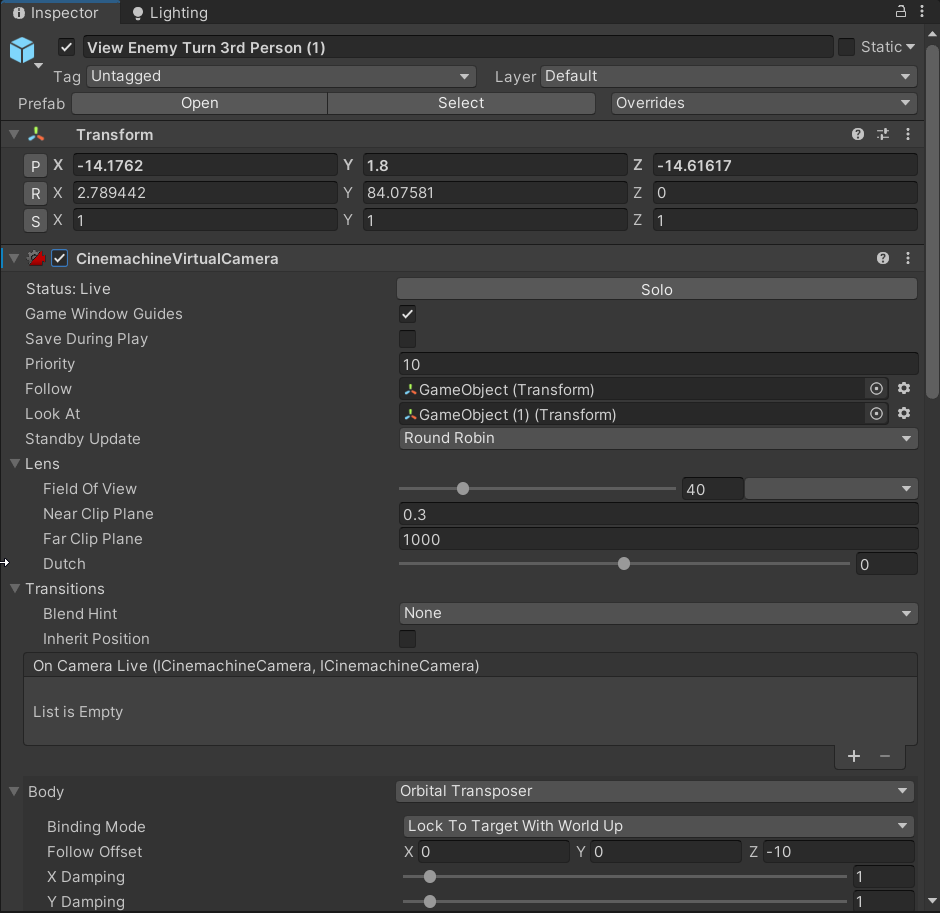Open the Transform help icon

point(857,134)
